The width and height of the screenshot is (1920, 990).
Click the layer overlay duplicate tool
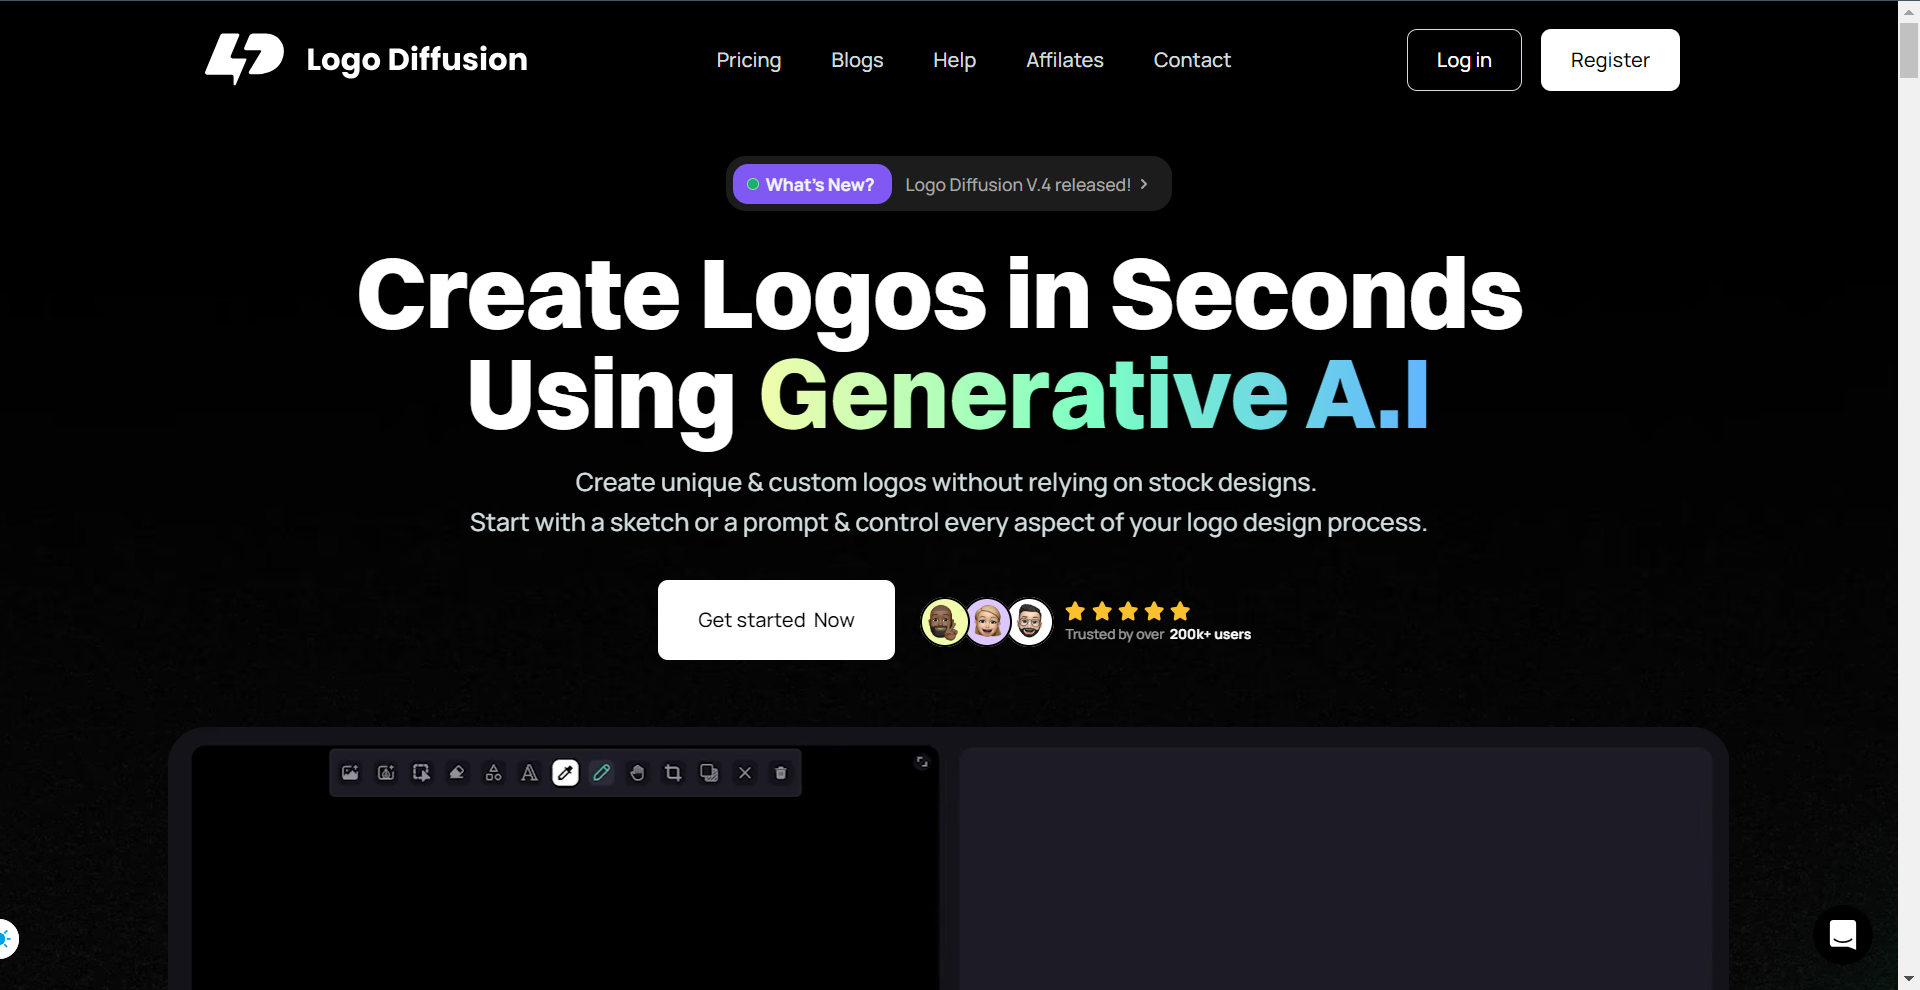click(x=709, y=773)
